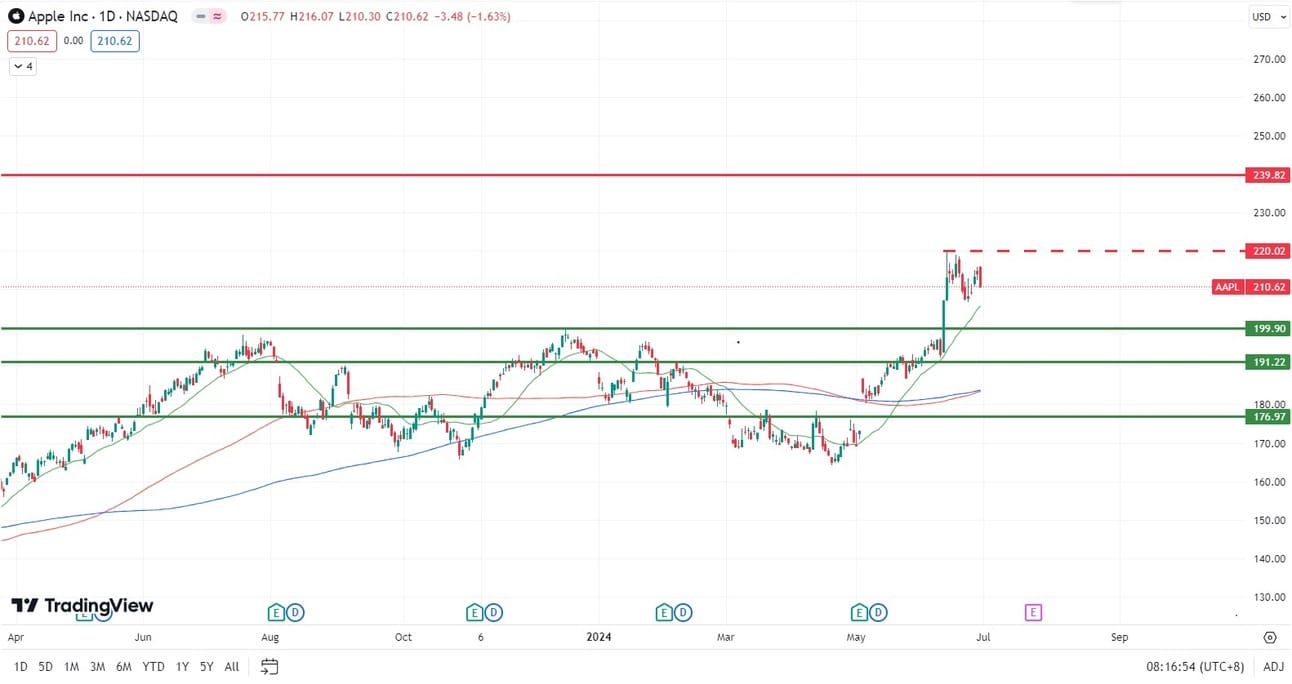Screen dimensions: 1292x684
Task: Open chart settings gear on time axis
Action: pyautogui.click(x=1270, y=637)
